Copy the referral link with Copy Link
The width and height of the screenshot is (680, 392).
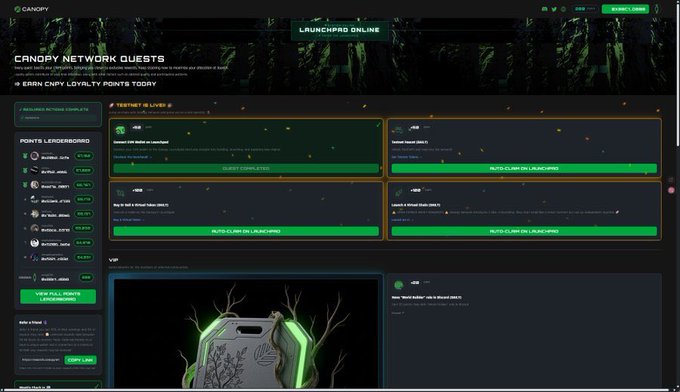[x=80, y=360]
